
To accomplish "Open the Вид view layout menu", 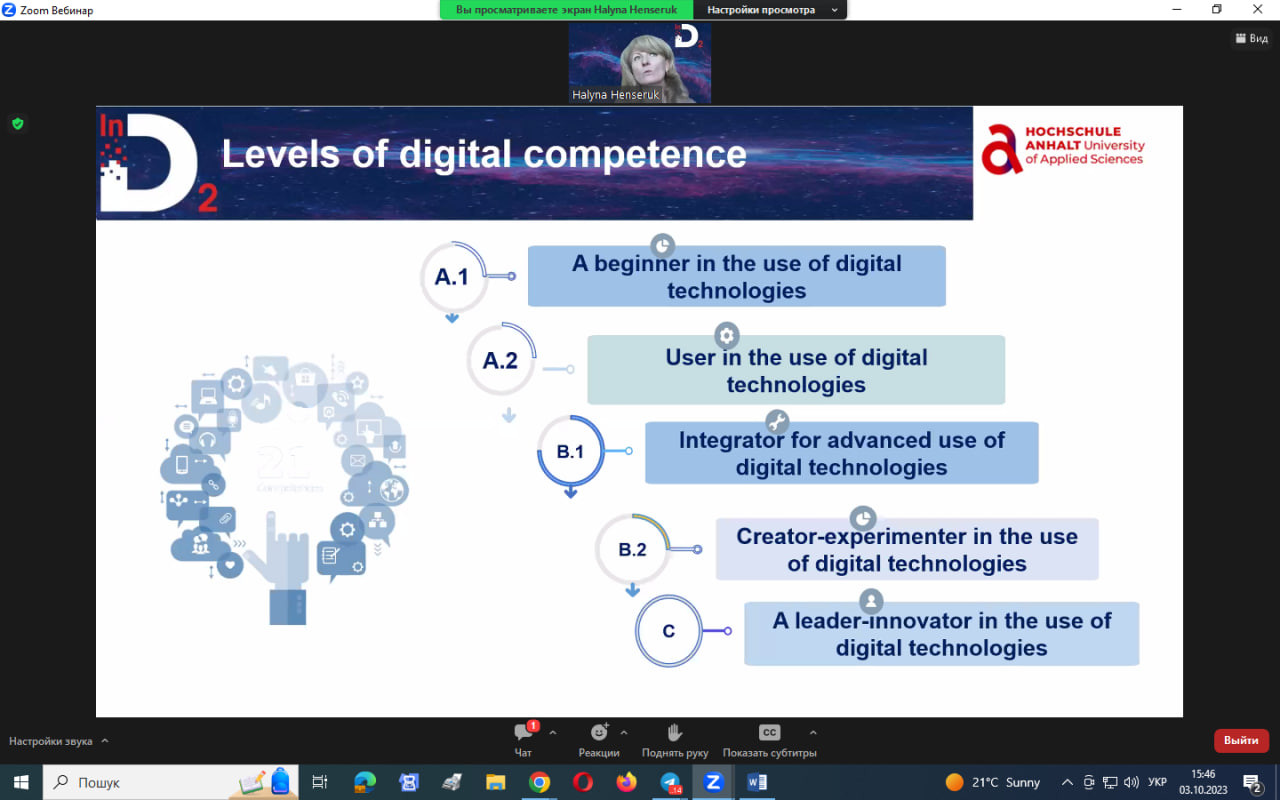I will [1252, 39].
